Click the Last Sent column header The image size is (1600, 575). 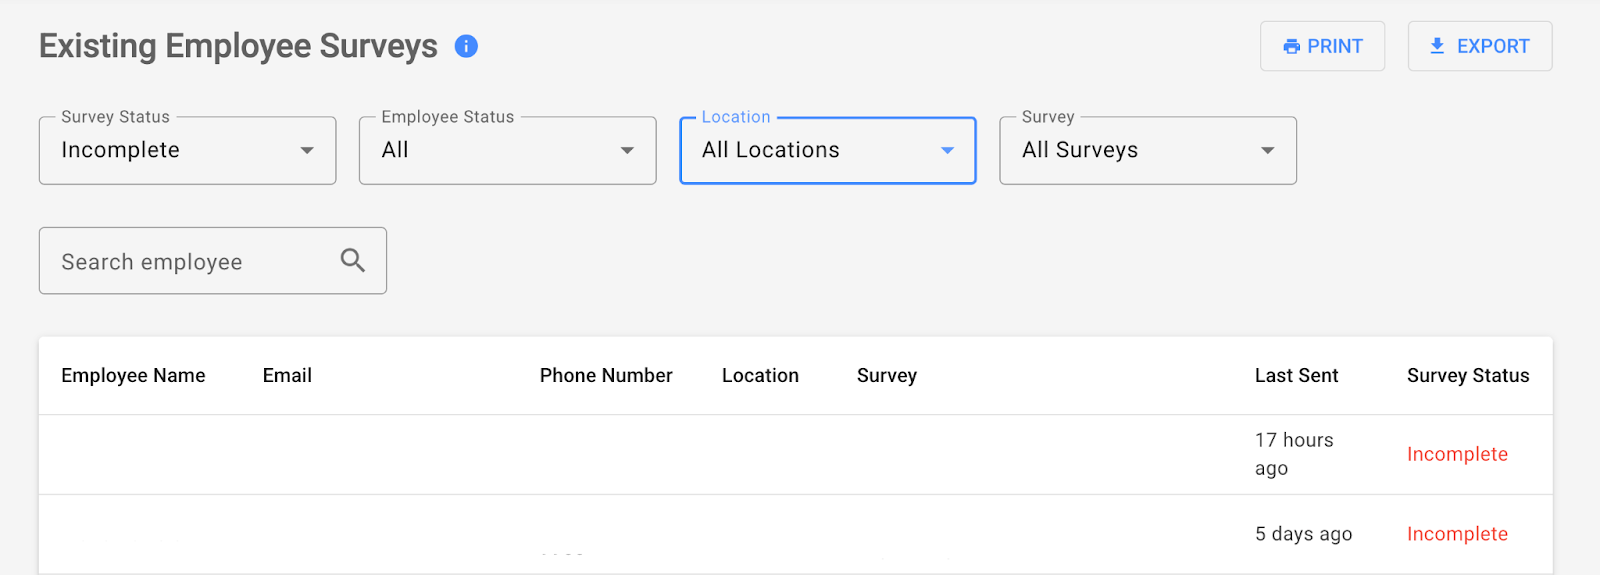(1296, 376)
